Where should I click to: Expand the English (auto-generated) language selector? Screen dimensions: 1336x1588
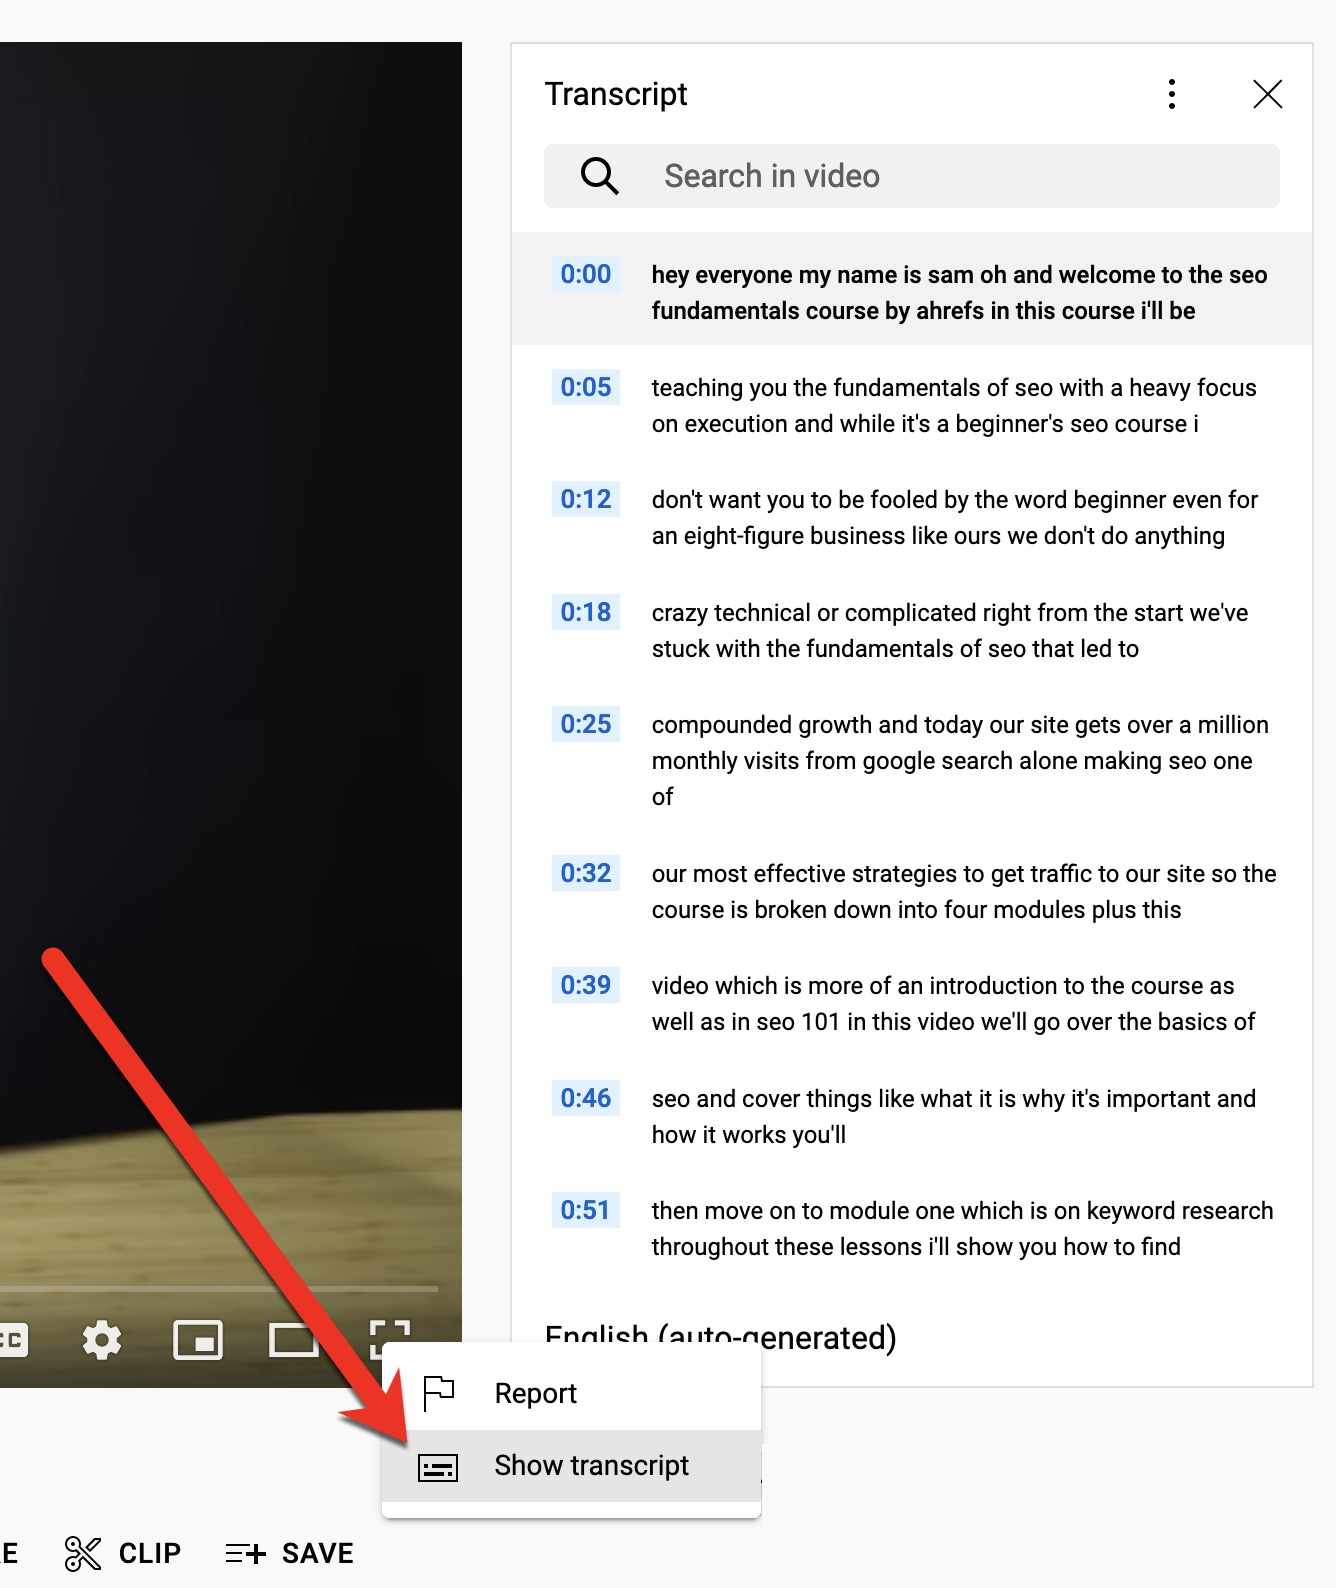click(x=720, y=1338)
